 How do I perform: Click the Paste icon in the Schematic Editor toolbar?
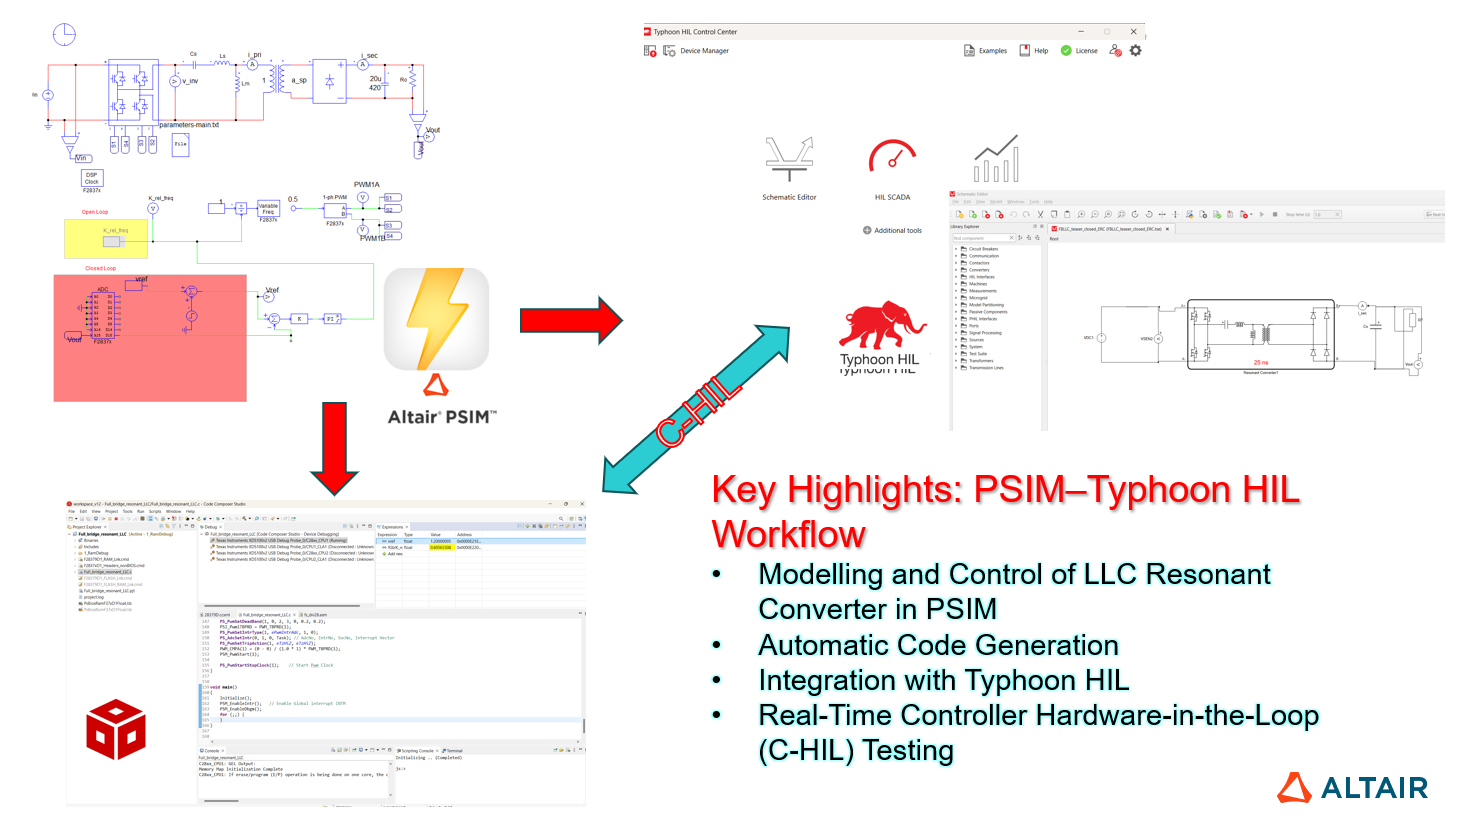[1067, 214]
